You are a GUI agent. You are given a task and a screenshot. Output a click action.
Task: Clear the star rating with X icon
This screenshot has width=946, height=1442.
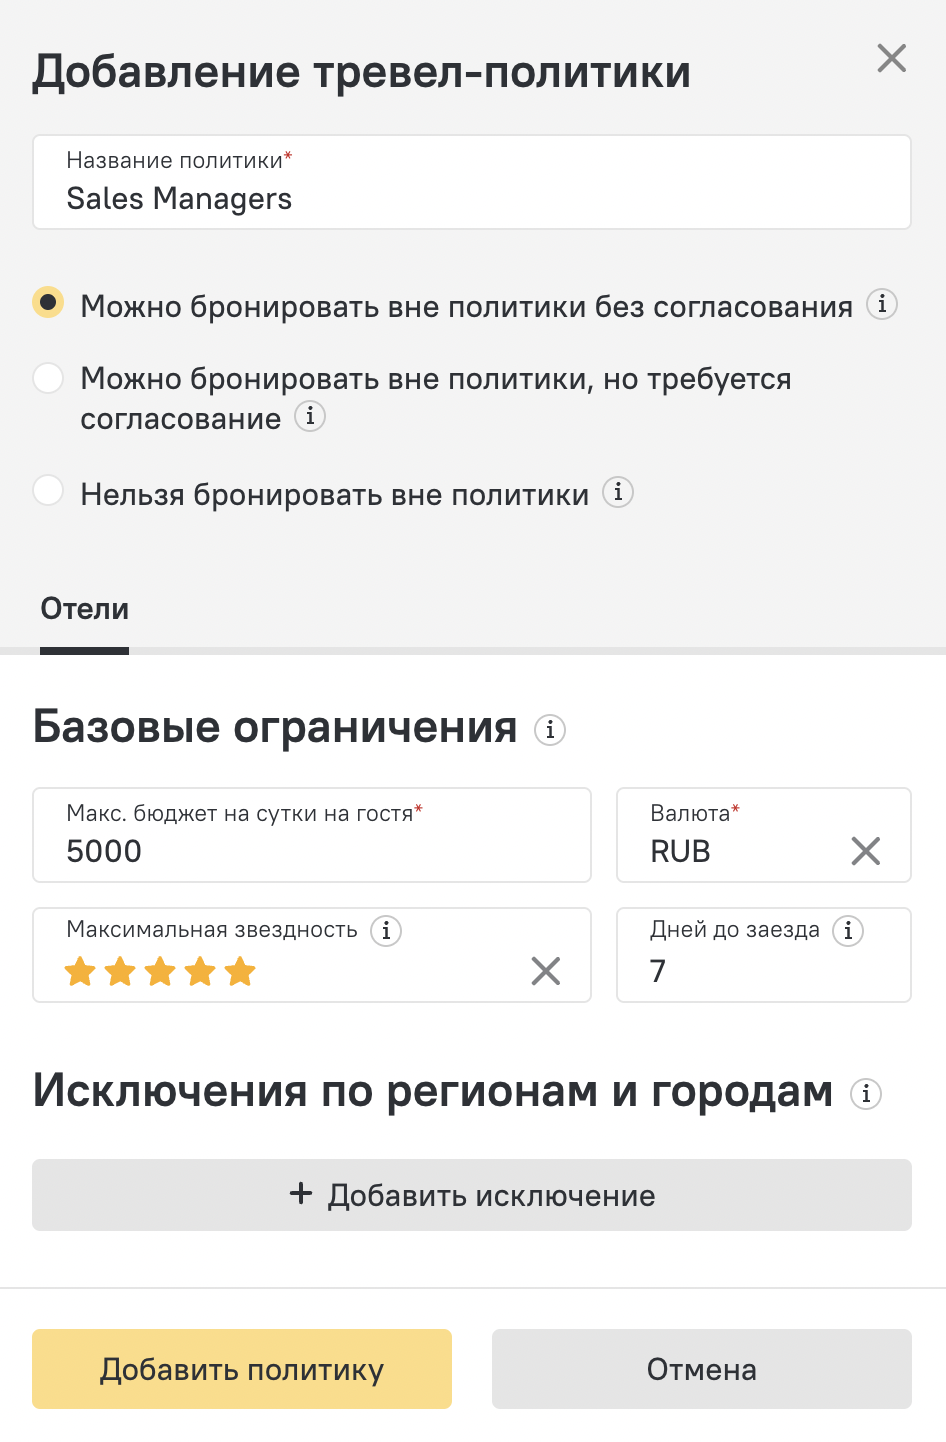coord(546,971)
